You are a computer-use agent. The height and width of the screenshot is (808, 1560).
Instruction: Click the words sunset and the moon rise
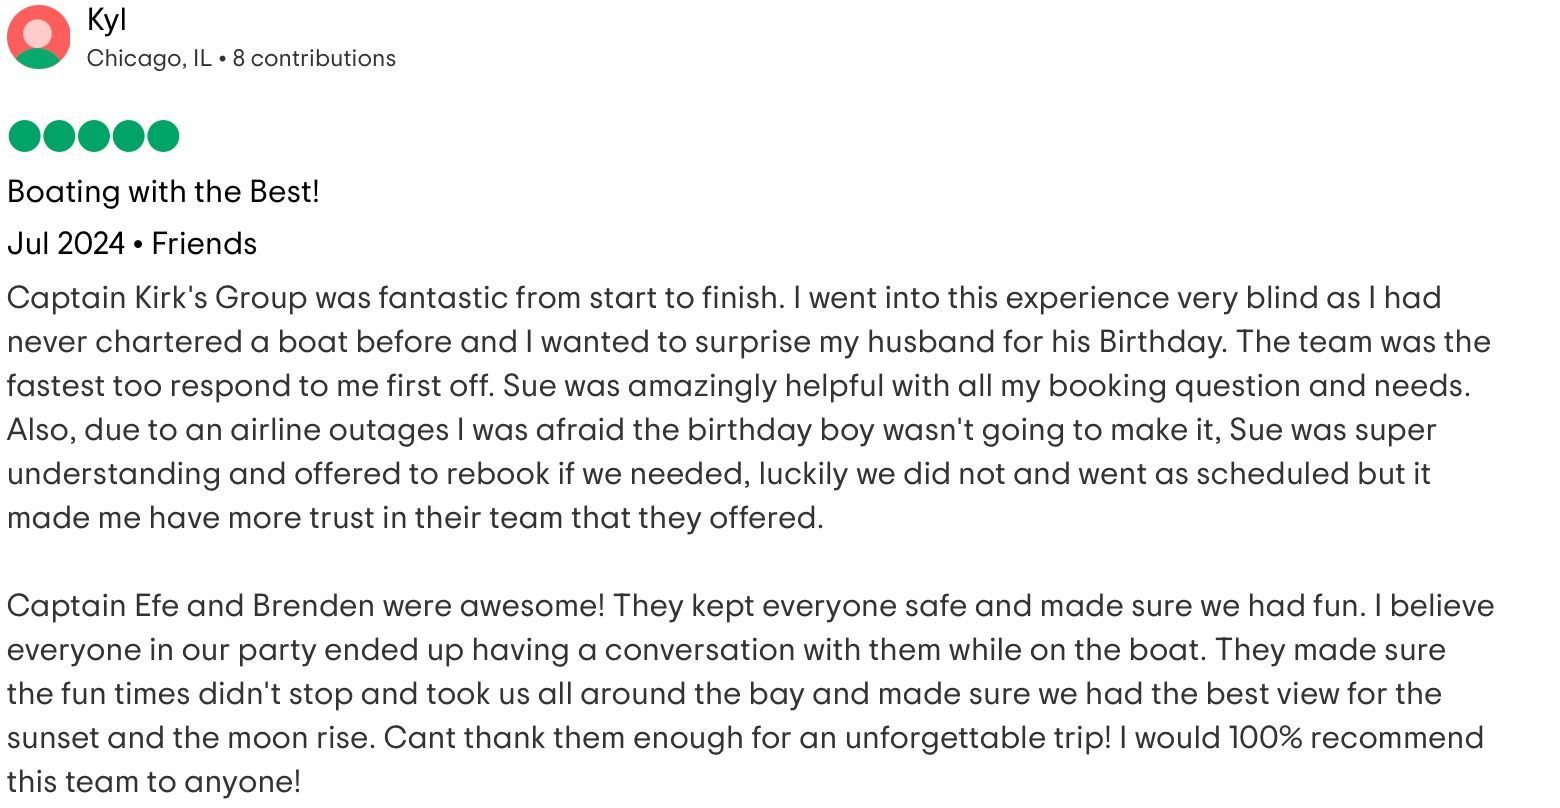point(191,738)
